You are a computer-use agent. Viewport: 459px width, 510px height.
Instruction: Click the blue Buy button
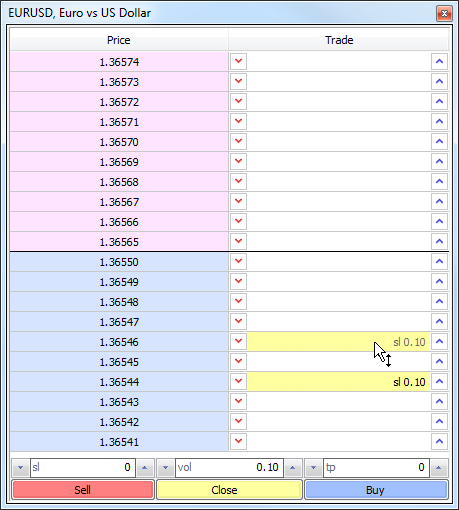coord(376,490)
